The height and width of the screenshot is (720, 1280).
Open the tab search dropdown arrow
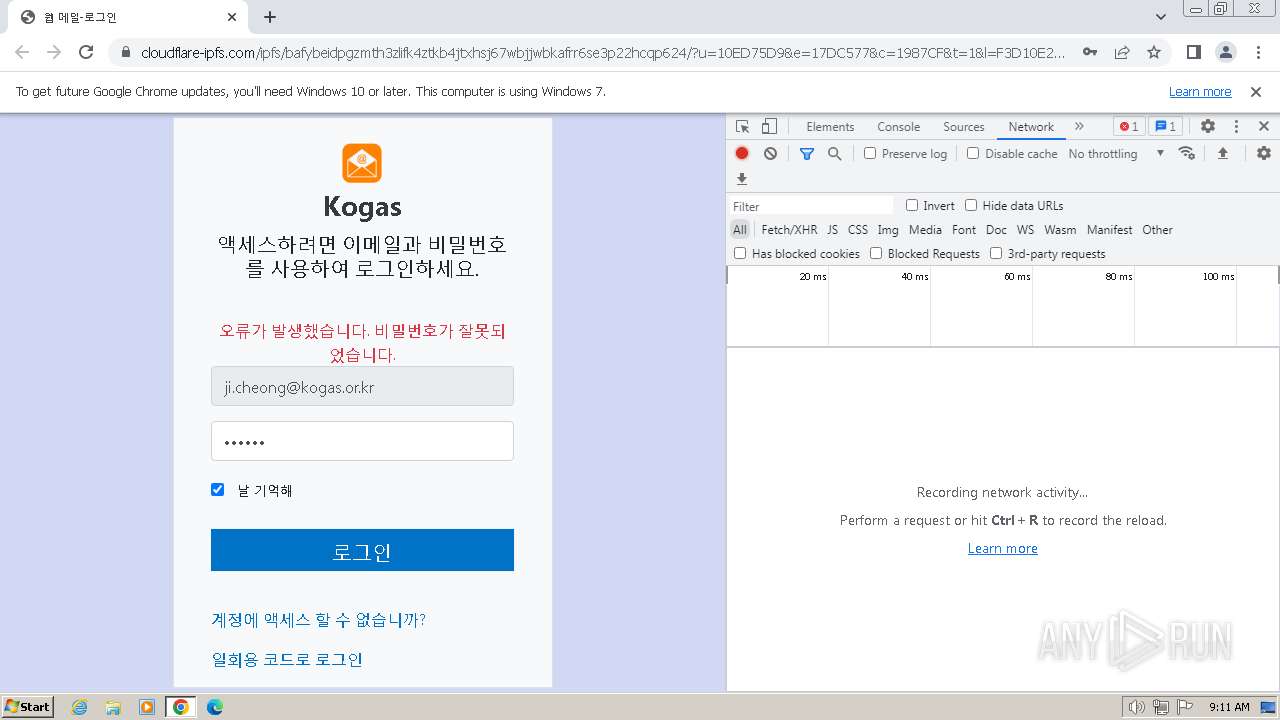(x=1160, y=17)
